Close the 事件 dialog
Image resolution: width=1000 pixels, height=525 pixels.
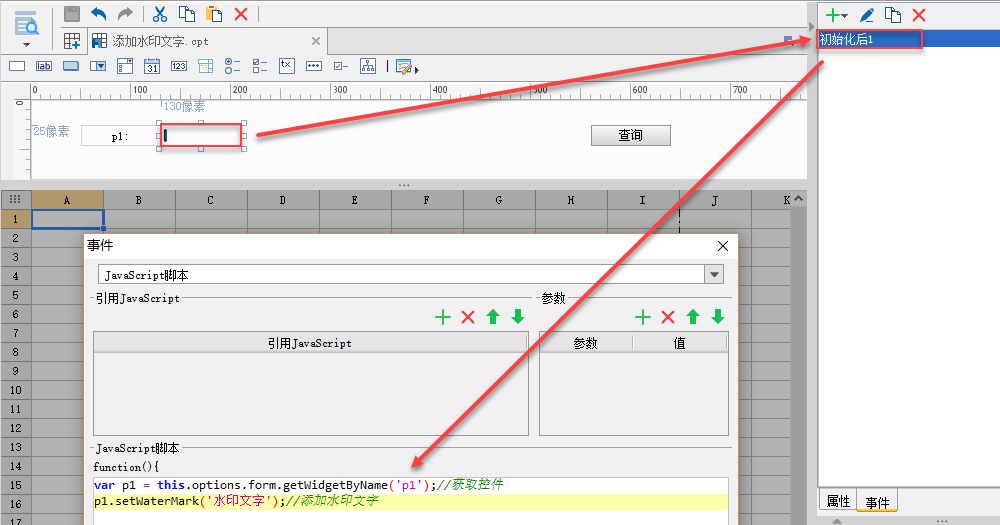723,246
